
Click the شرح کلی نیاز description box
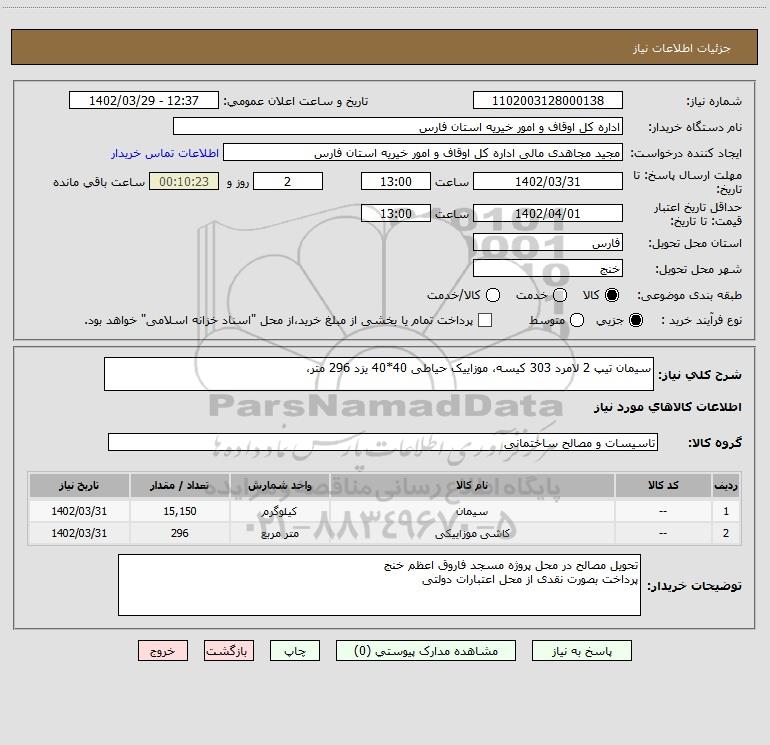point(379,374)
